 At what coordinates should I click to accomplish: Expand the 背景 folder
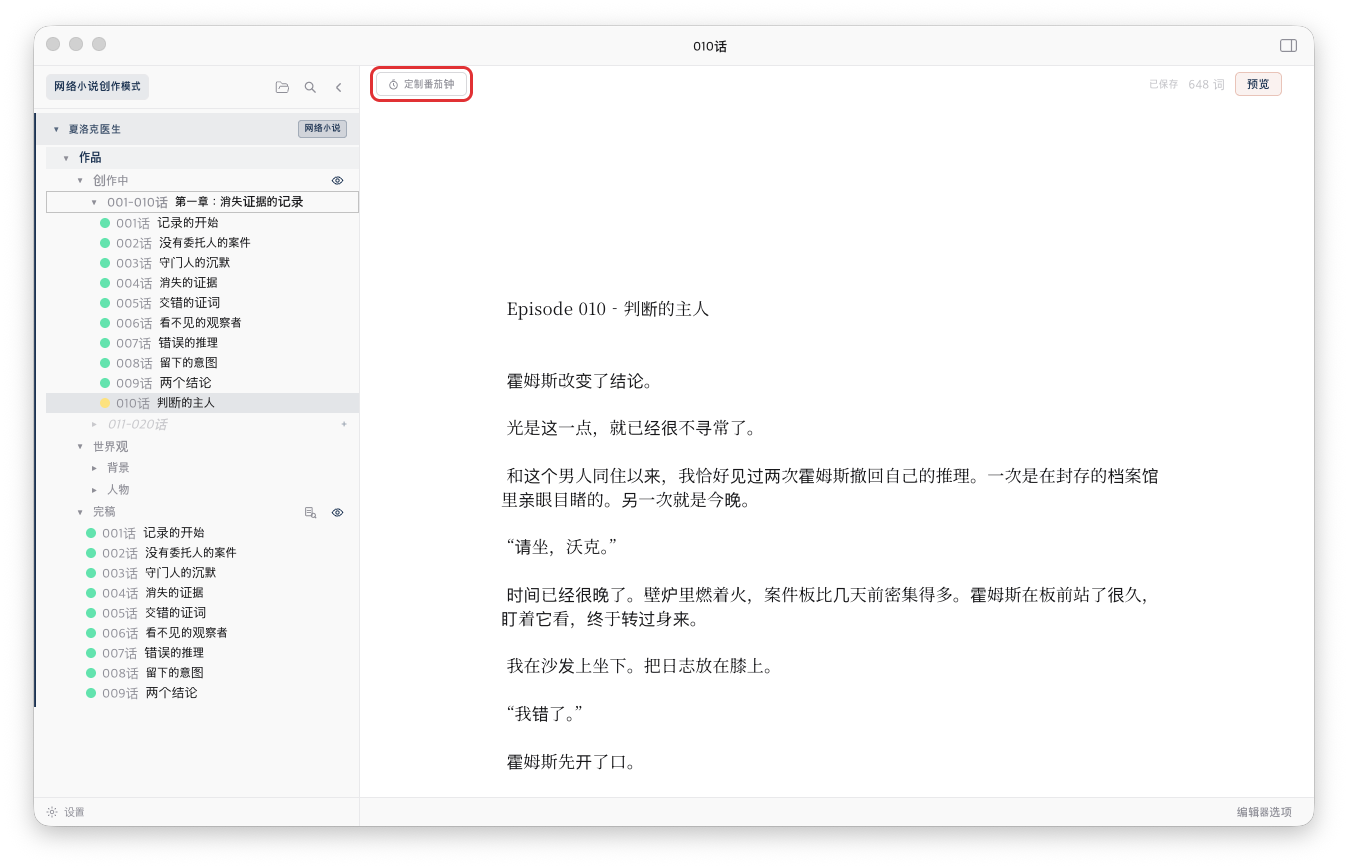tap(94, 468)
